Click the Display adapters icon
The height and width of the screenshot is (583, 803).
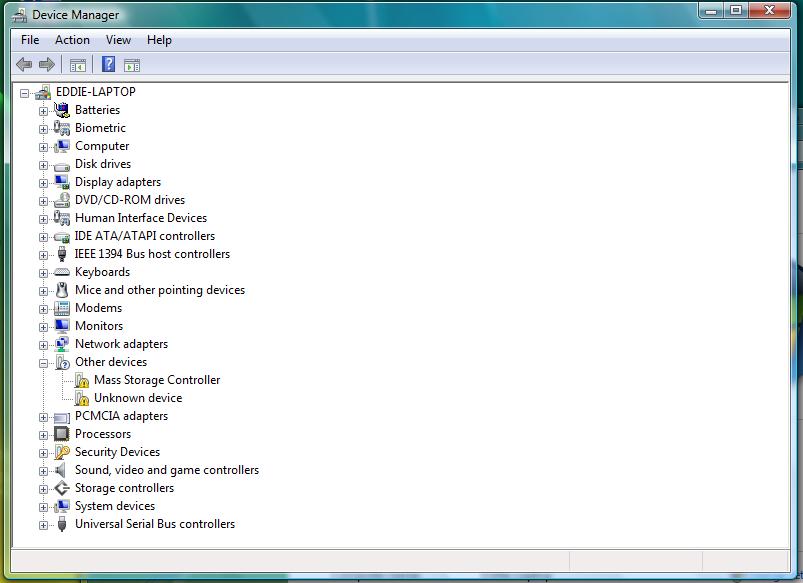(x=62, y=182)
